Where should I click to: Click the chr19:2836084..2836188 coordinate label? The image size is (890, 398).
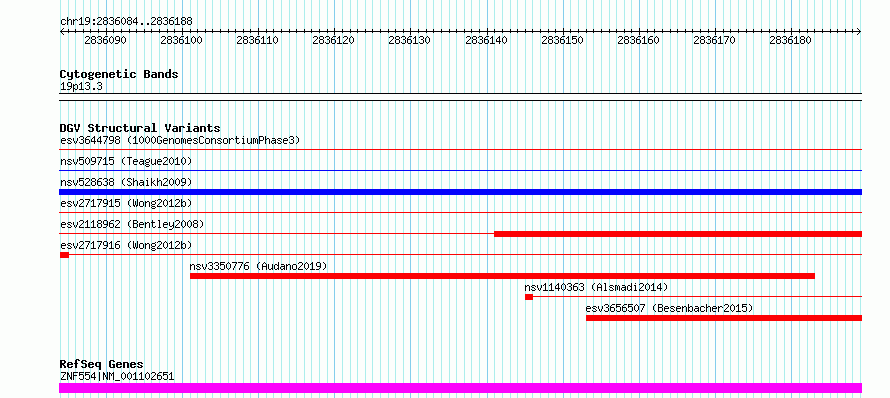[x=126, y=22]
